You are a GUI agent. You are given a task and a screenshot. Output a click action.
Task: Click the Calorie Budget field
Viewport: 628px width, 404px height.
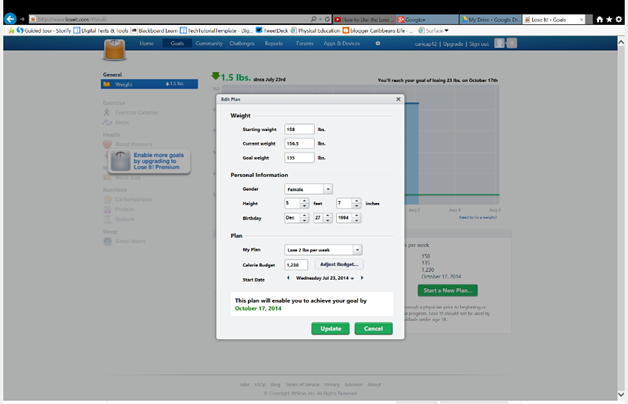coord(296,265)
